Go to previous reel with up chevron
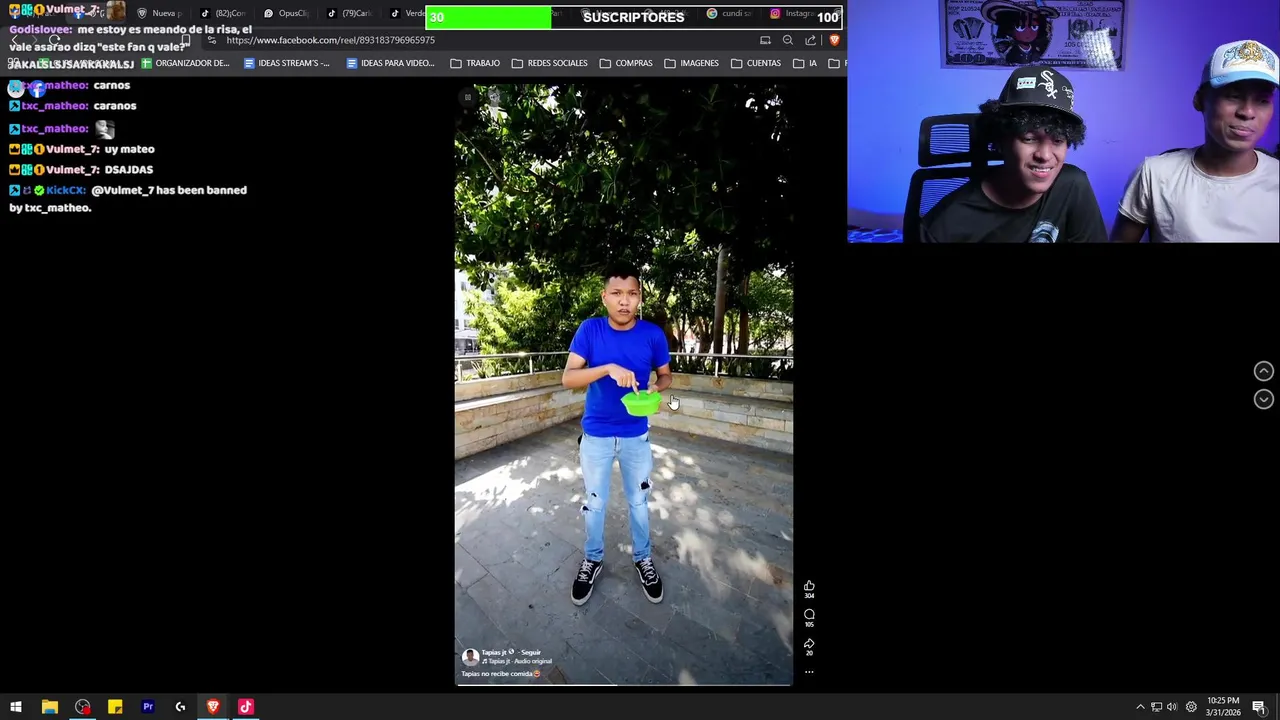 click(x=1264, y=371)
